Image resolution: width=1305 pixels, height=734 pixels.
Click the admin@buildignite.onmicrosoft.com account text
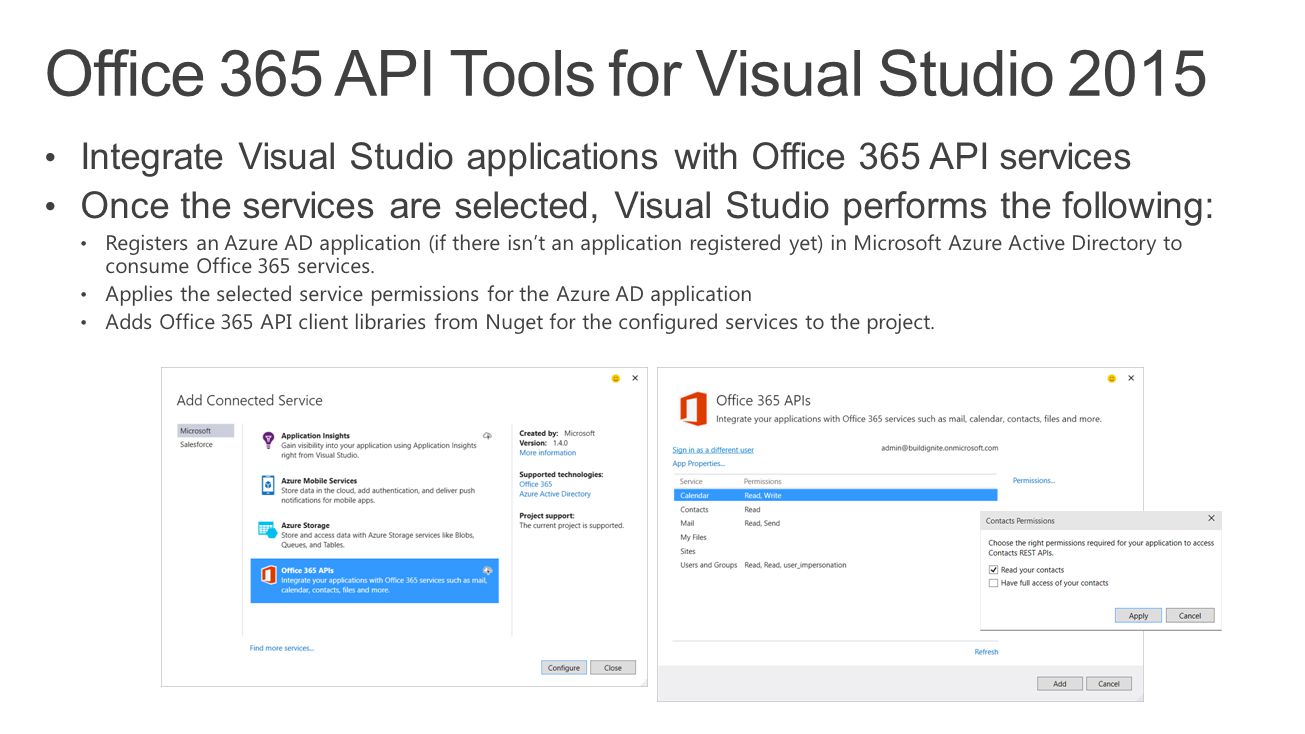point(939,448)
